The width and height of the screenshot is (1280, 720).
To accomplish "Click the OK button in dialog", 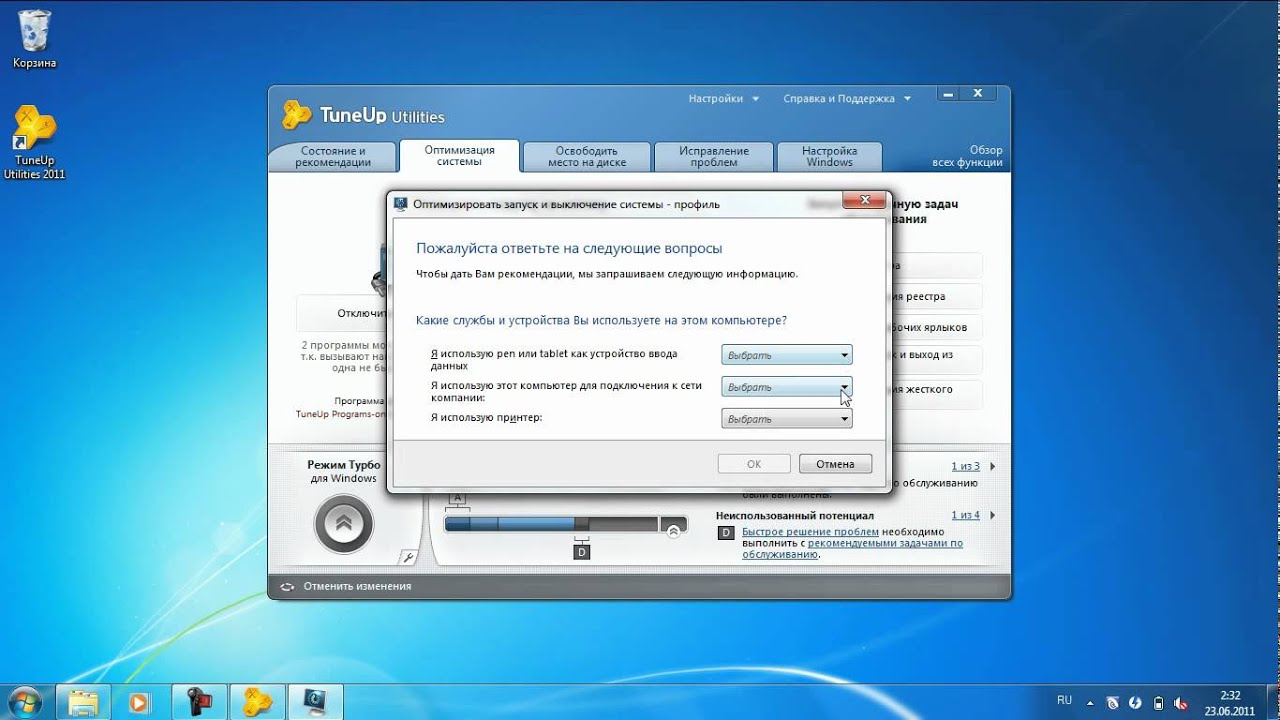I will click(x=754, y=464).
